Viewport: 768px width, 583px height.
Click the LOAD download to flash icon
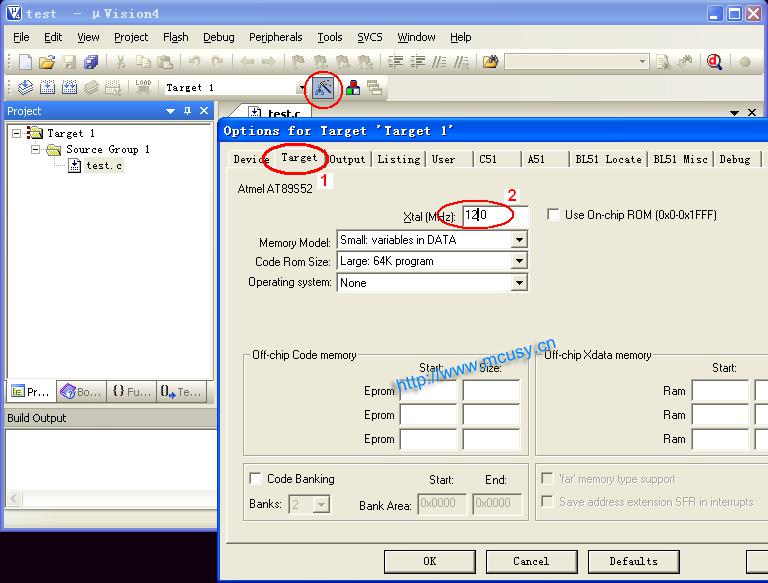[x=143, y=87]
